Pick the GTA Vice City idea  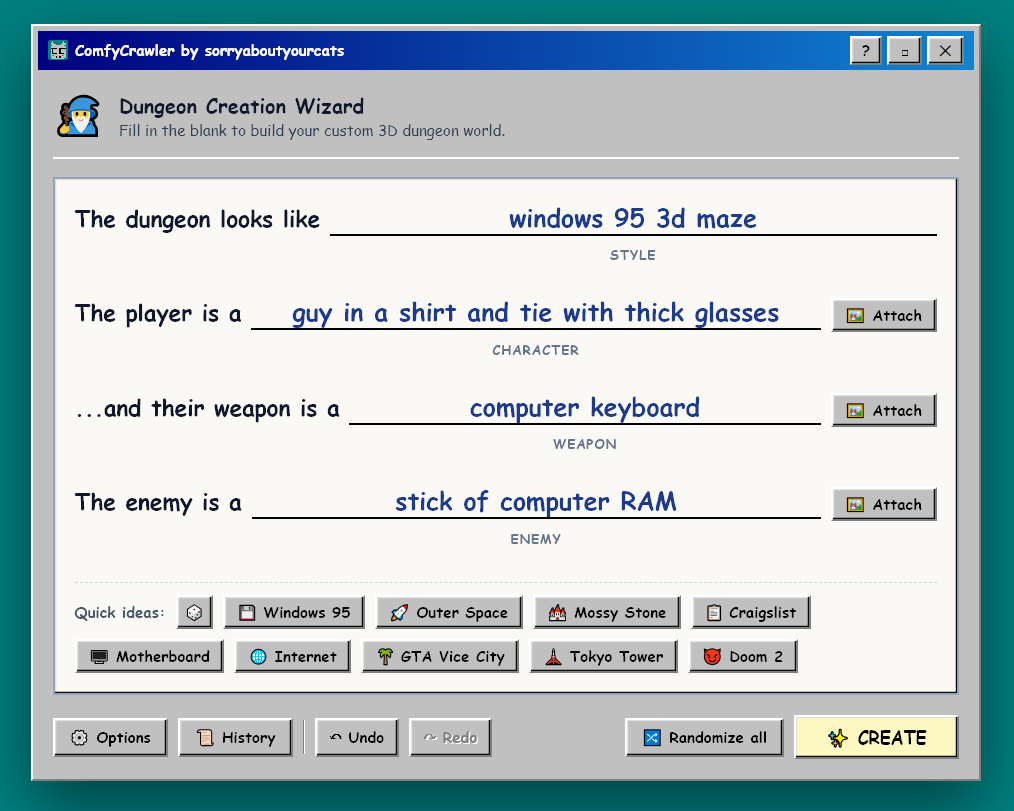click(440, 656)
